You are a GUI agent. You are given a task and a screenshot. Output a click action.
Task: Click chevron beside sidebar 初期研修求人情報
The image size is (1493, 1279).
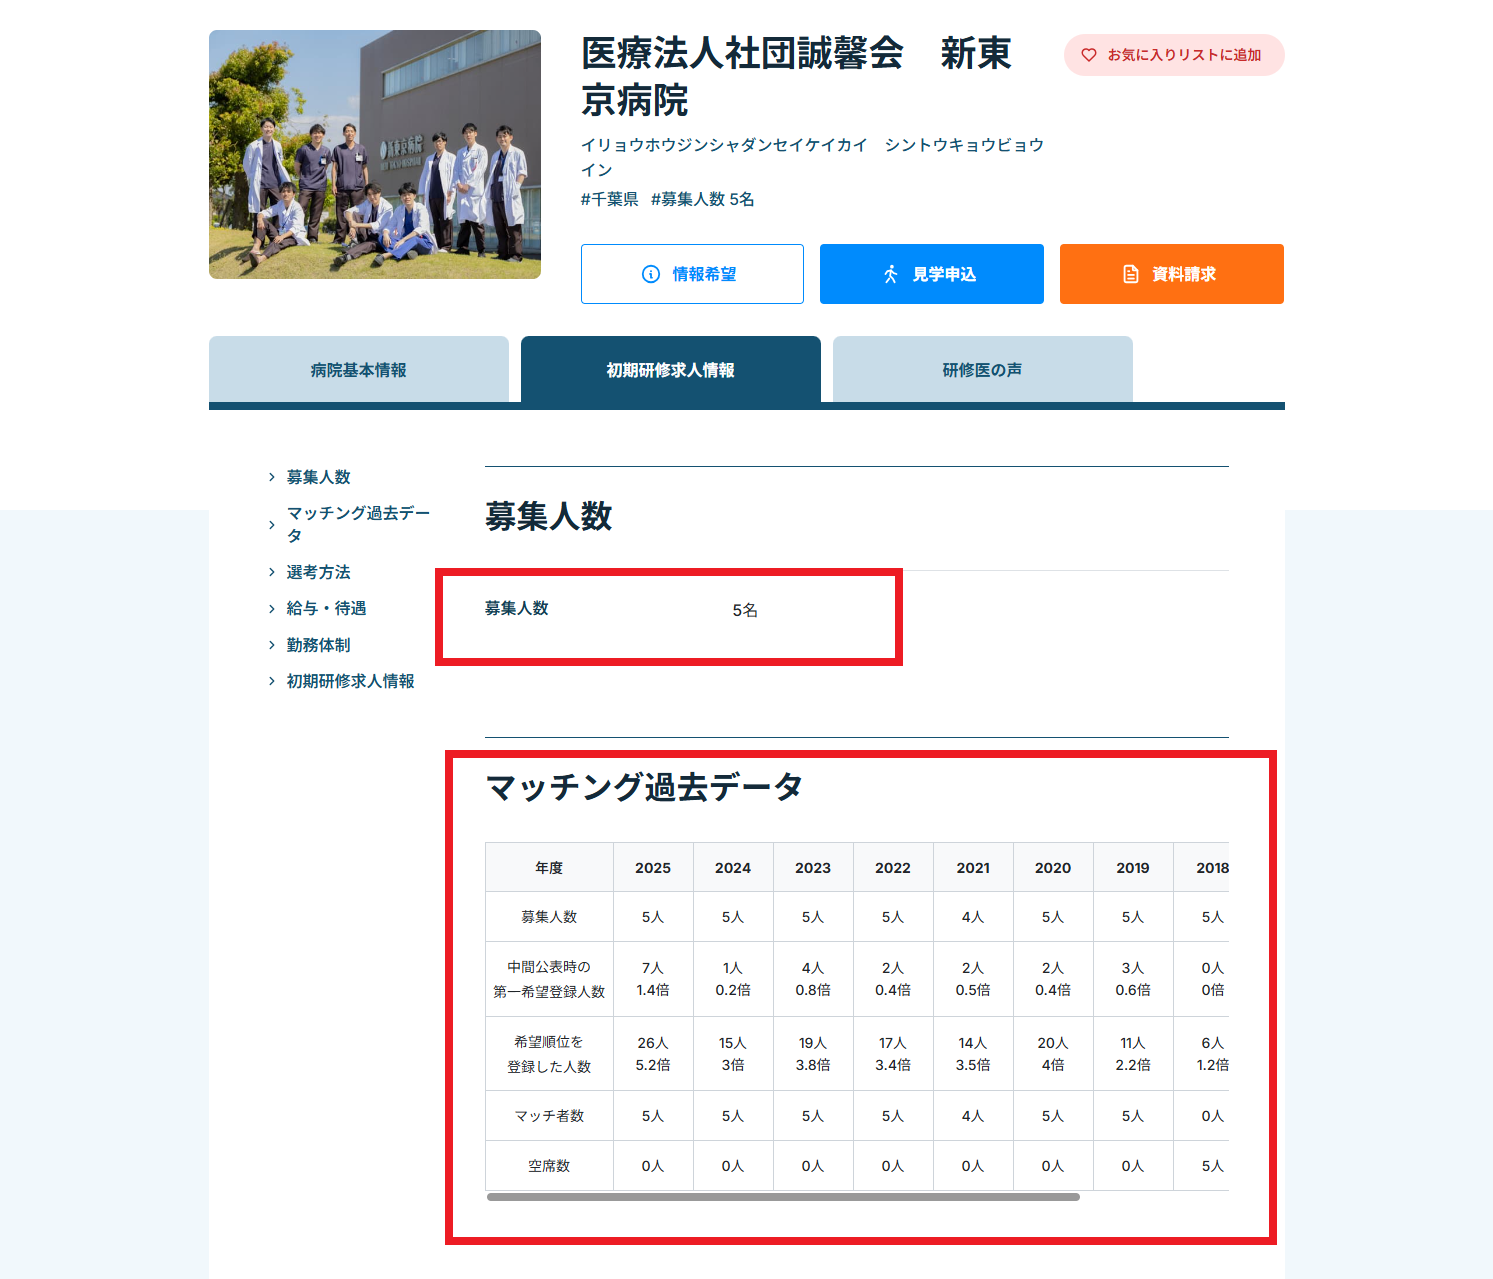coord(271,681)
